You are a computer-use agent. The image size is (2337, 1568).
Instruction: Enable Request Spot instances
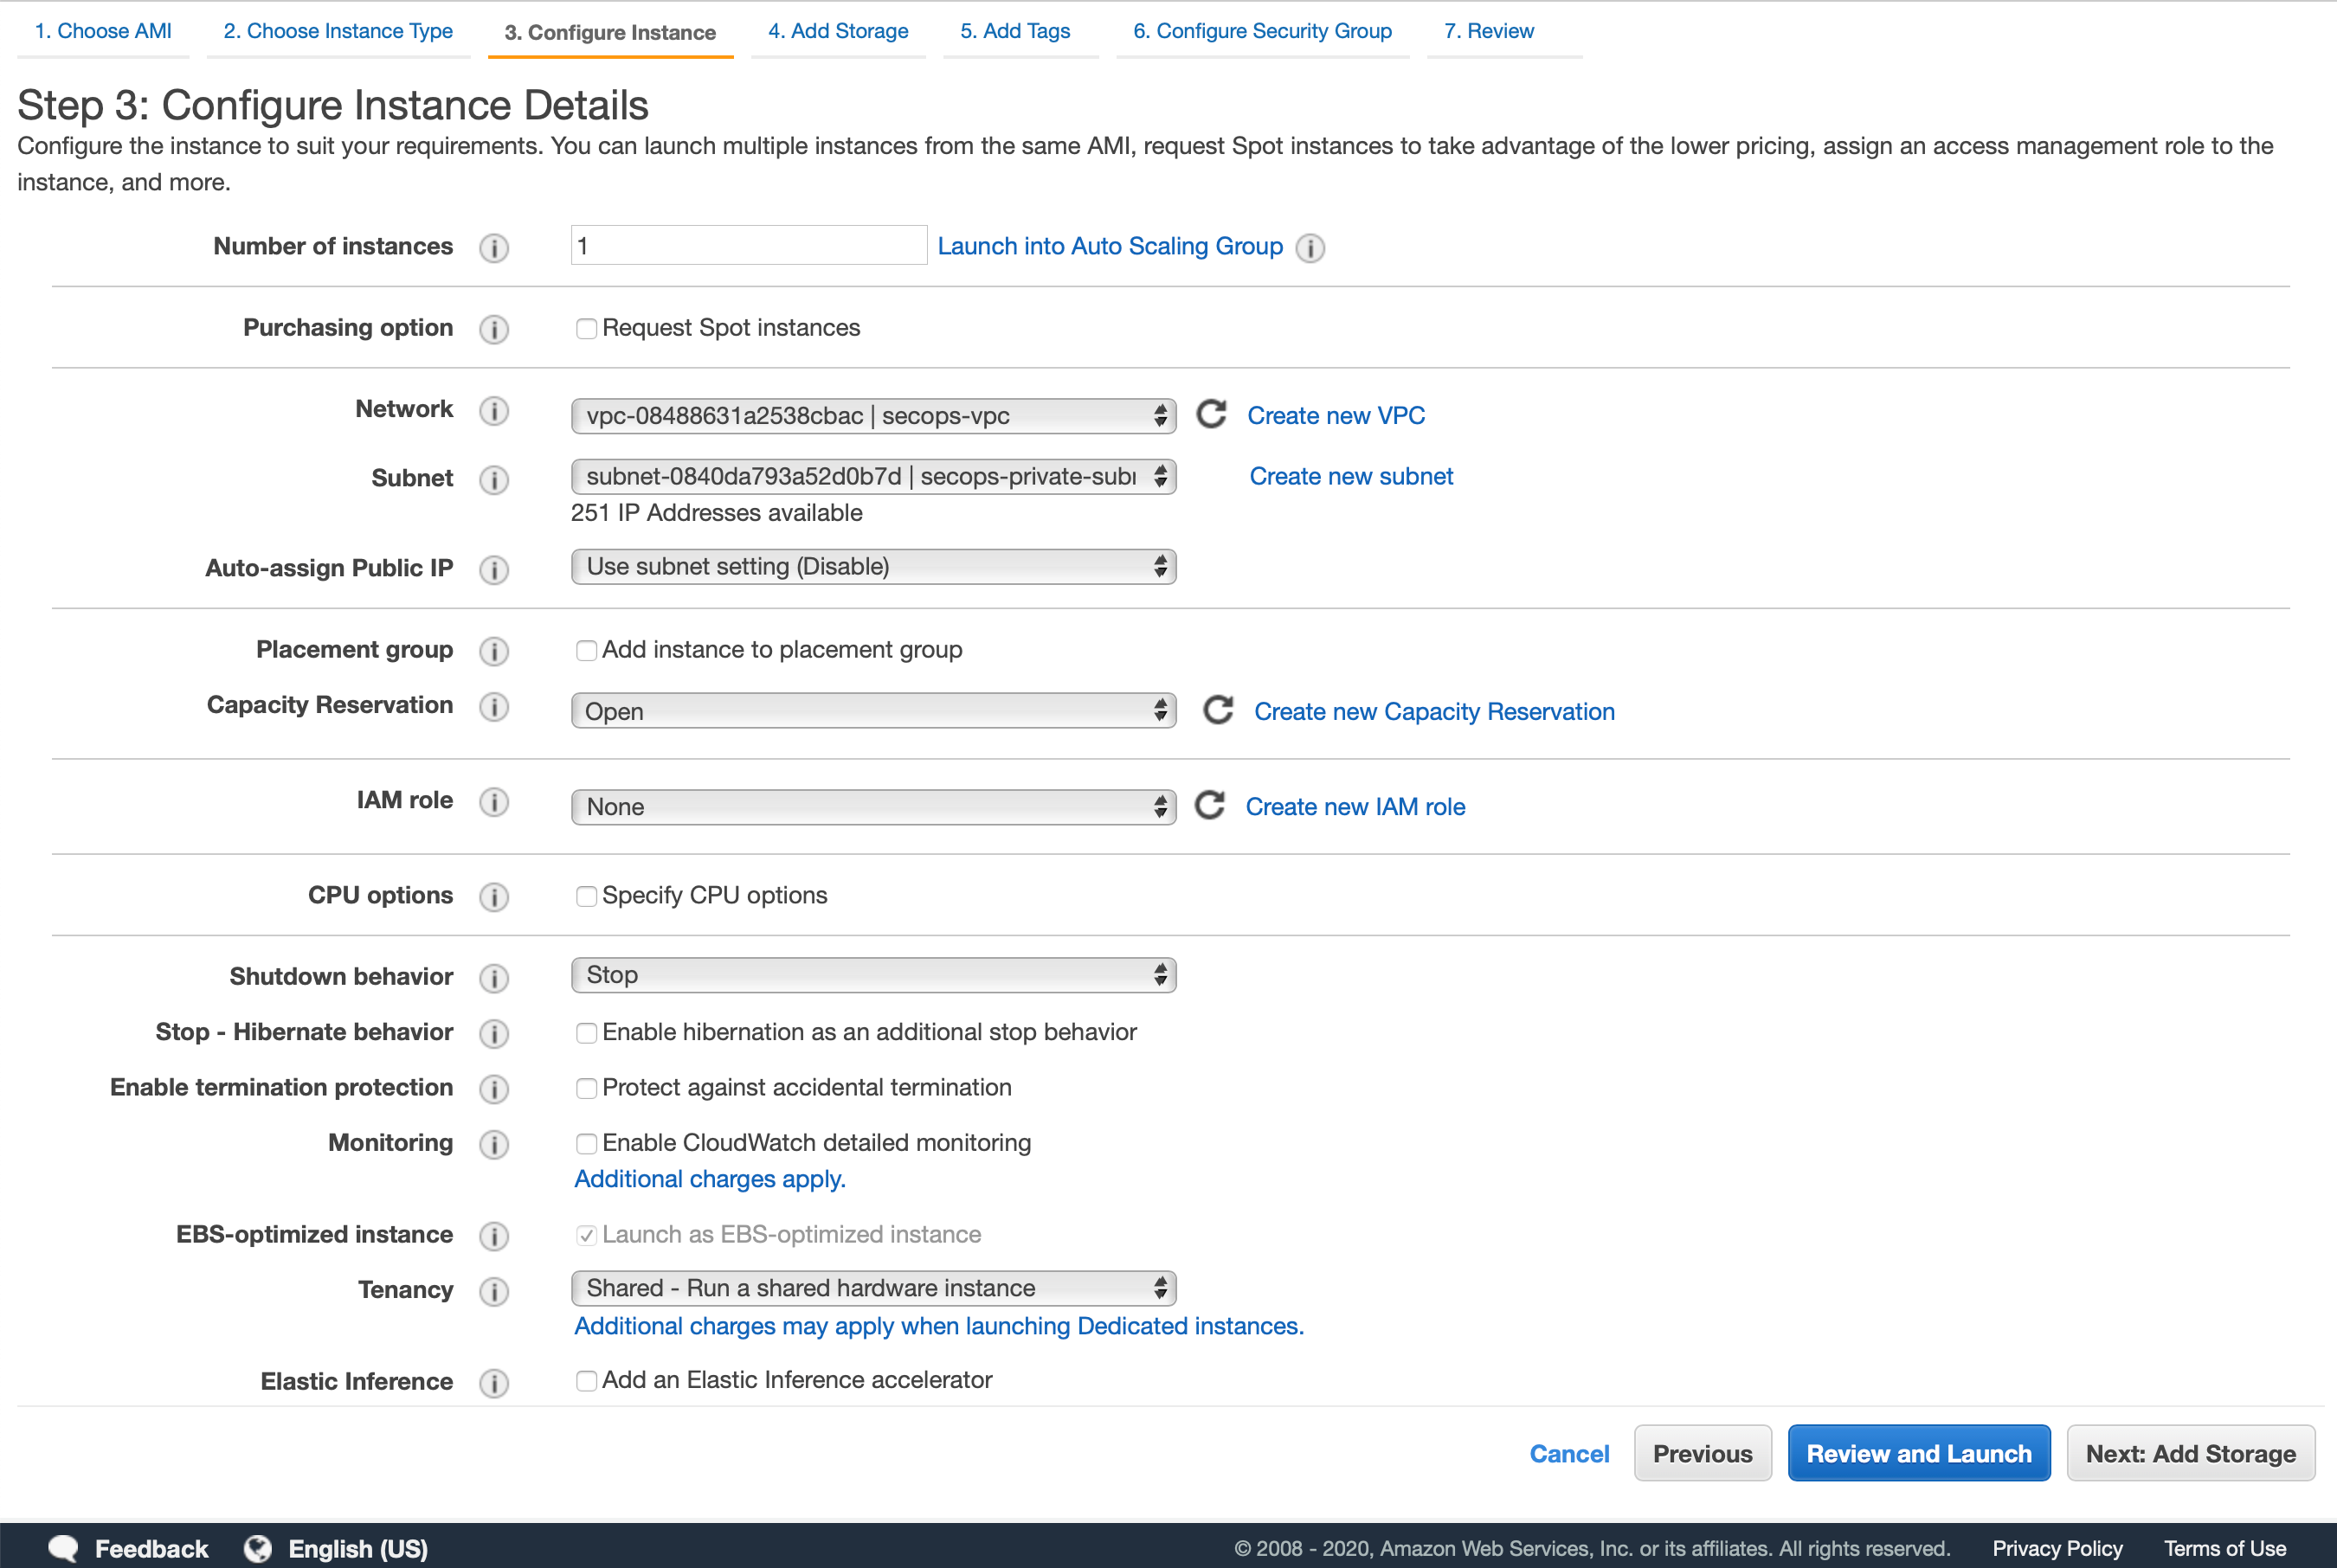(x=587, y=328)
